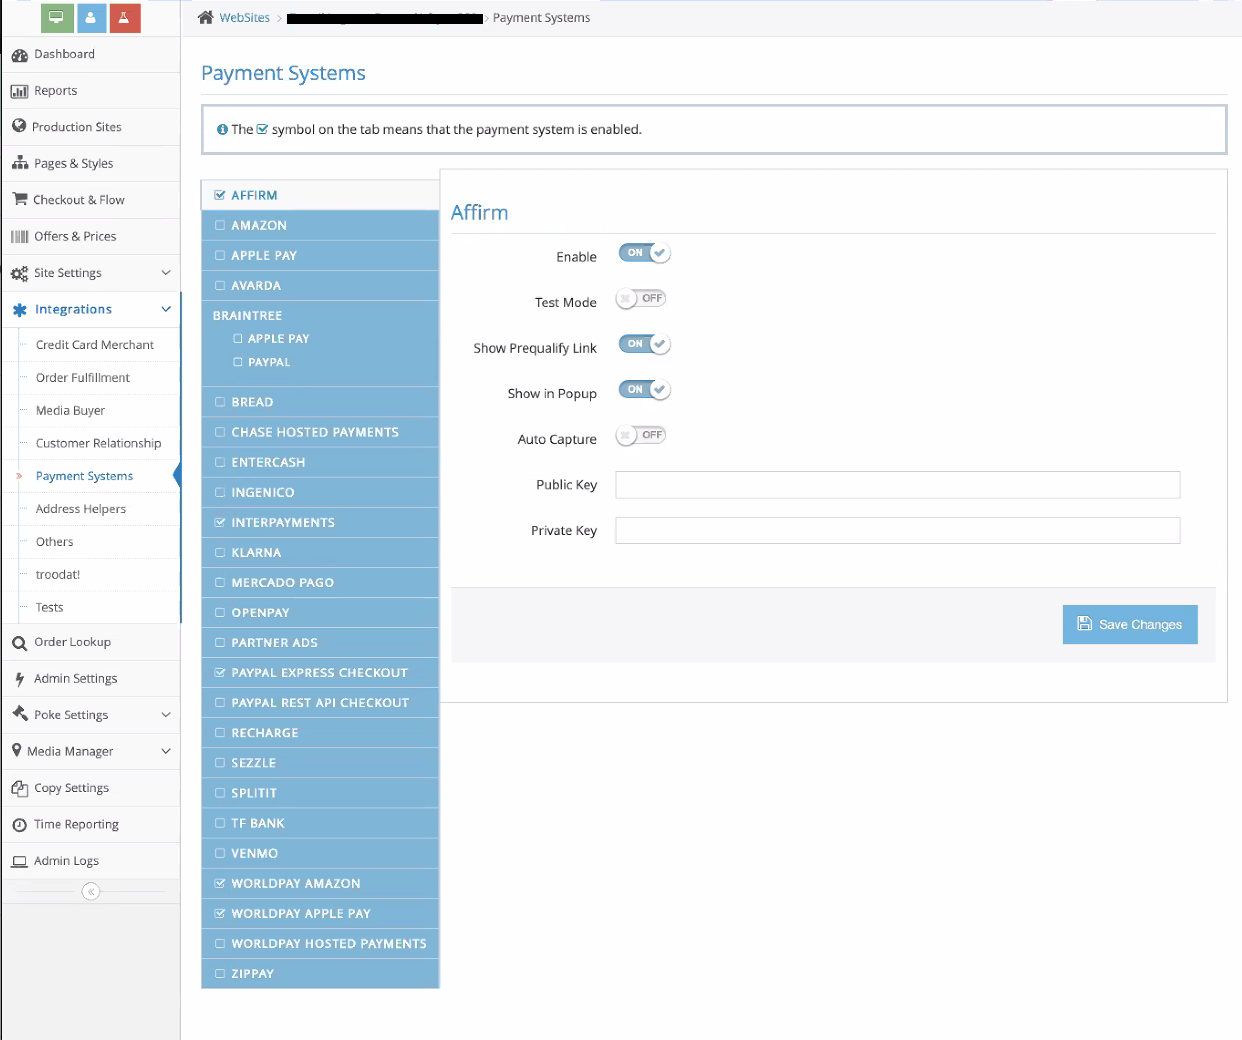
Task: Click the Production Sites globe icon
Action: (19, 126)
